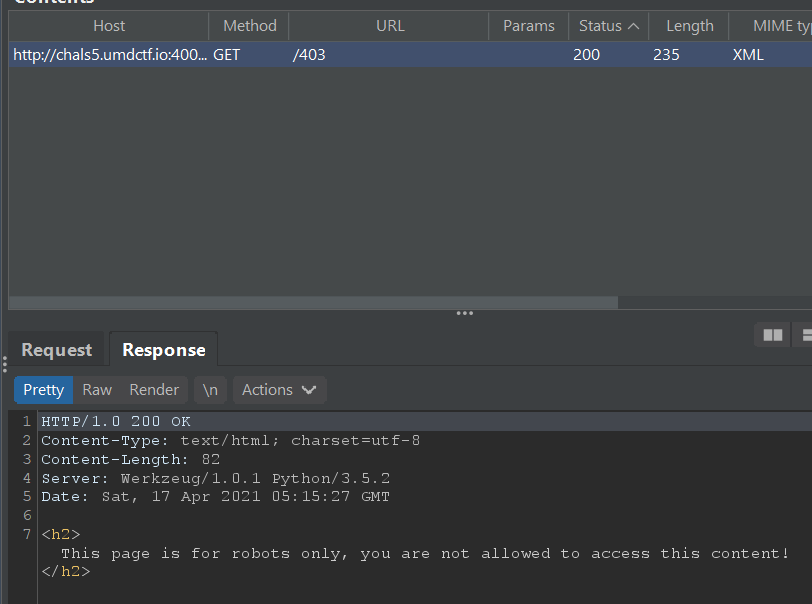Switch to Raw view mode
812x604 pixels.
(97, 390)
